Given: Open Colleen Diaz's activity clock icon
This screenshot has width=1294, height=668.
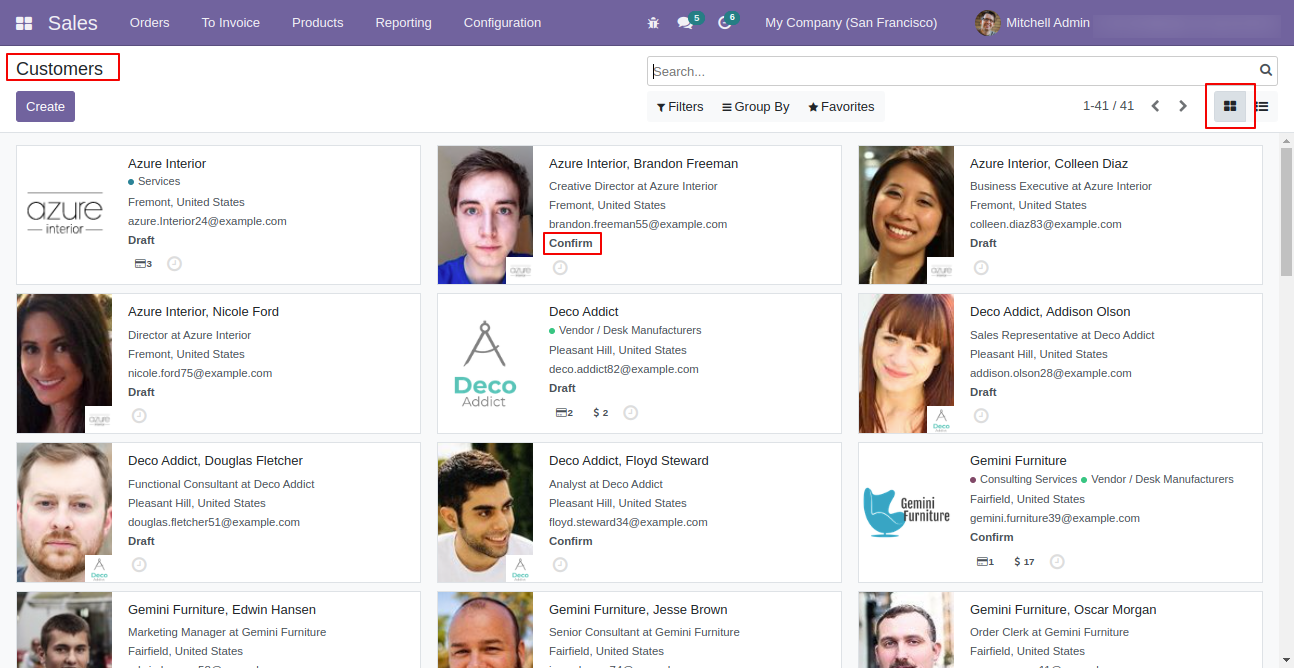Looking at the screenshot, I should (981, 268).
